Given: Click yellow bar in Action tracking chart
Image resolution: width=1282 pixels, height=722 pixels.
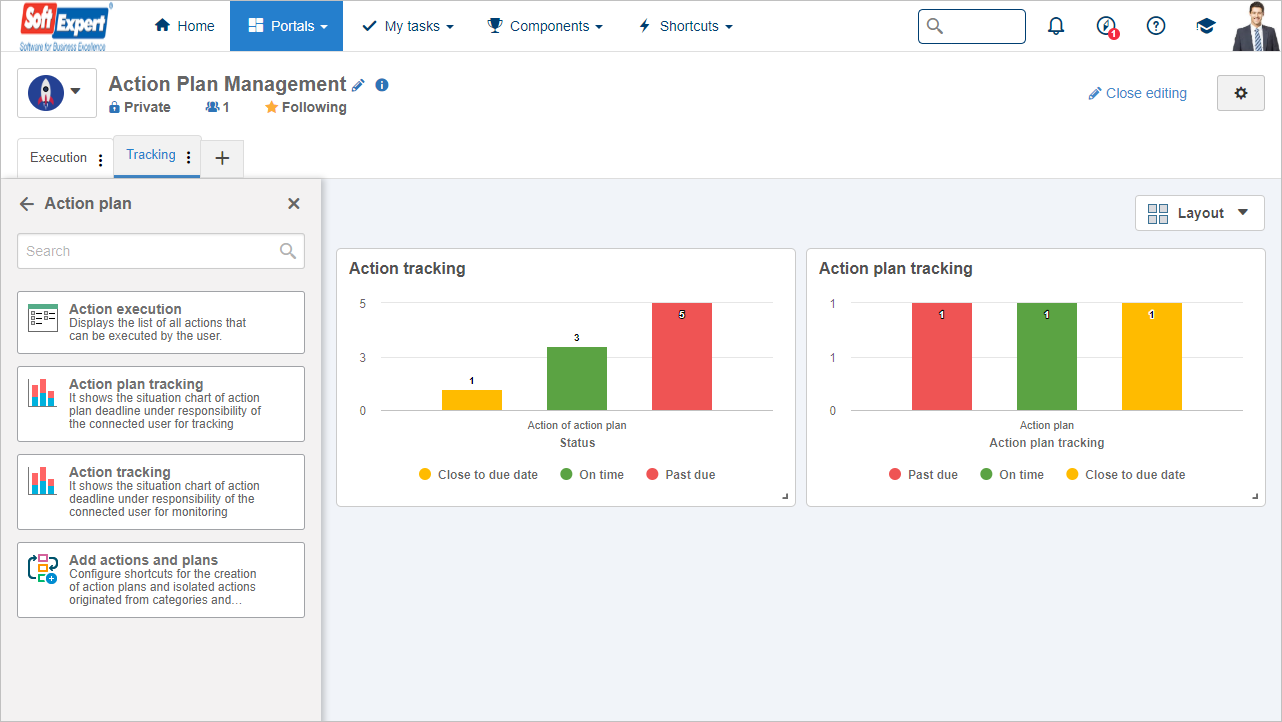Looking at the screenshot, I should [472, 400].
